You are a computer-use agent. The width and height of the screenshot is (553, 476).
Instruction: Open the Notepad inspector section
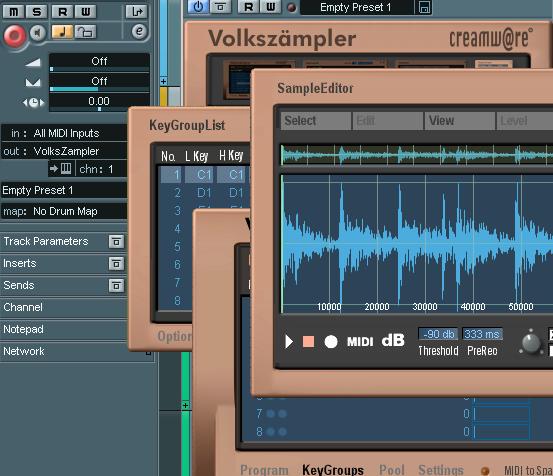tap(64, 329)
